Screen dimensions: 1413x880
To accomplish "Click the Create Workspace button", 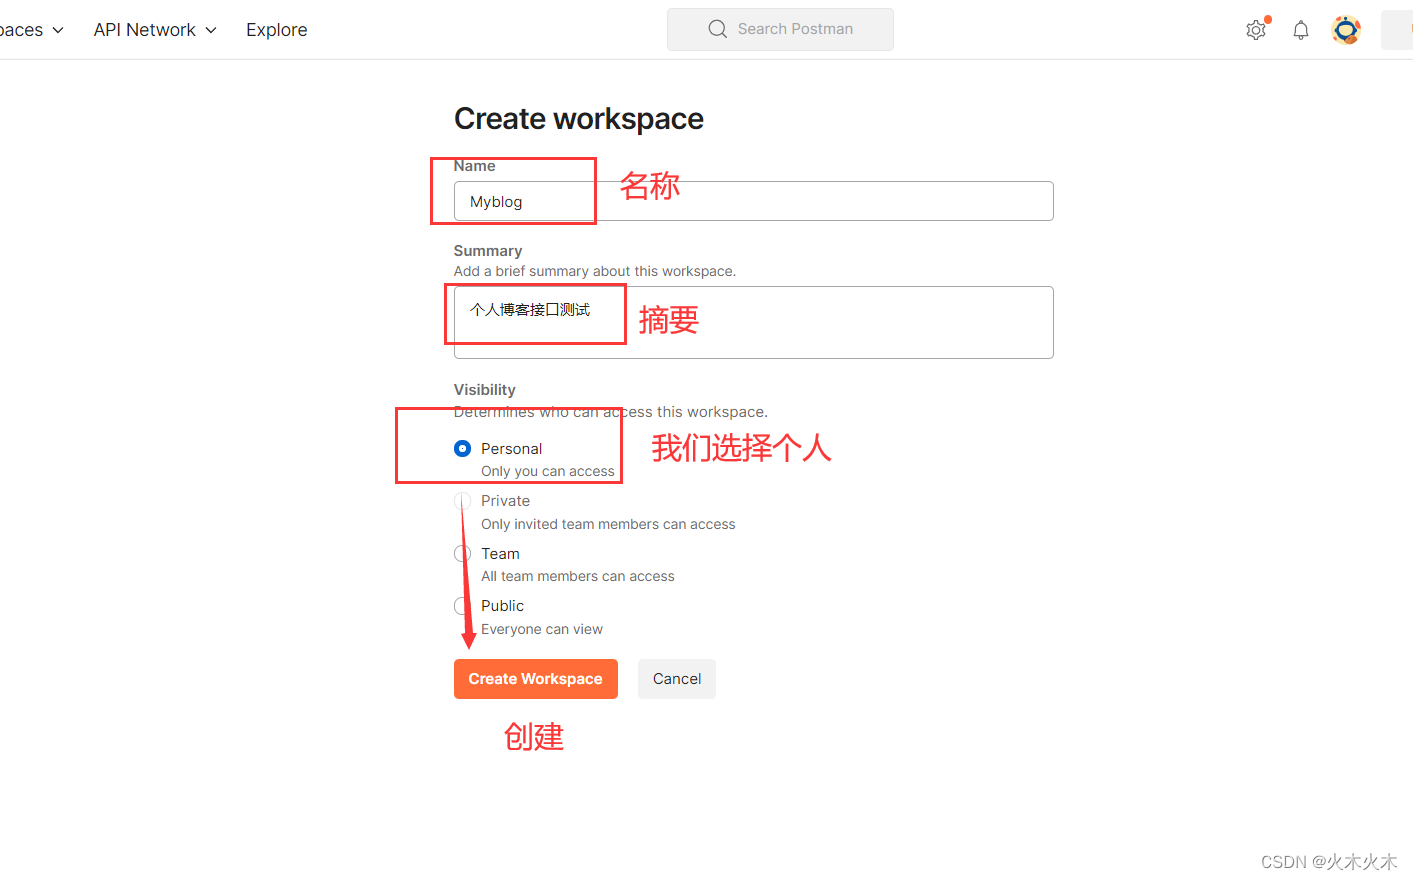I will [x=535, y=679].
